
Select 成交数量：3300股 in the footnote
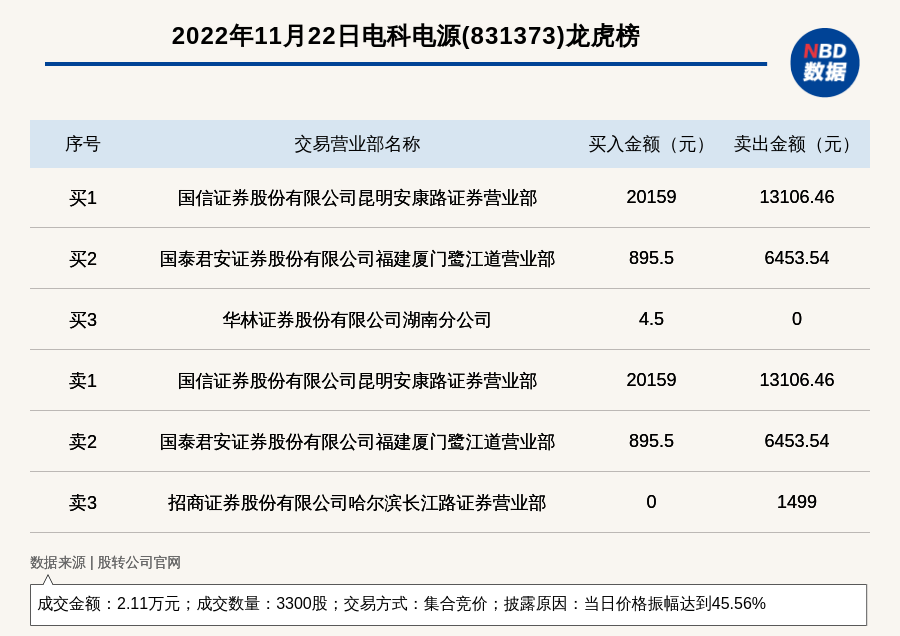point(262,604)
